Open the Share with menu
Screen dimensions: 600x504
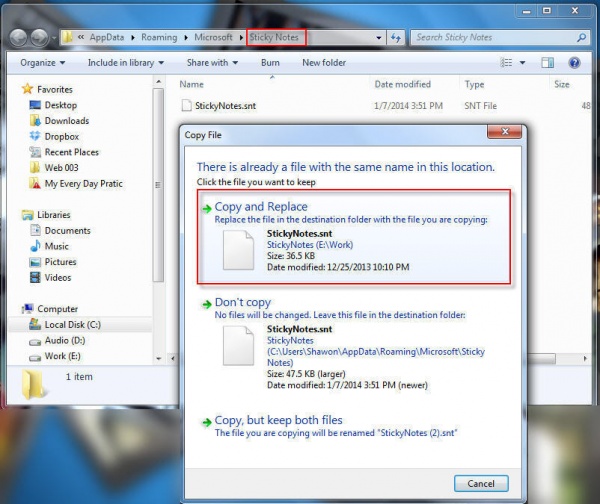click(212, 63)
